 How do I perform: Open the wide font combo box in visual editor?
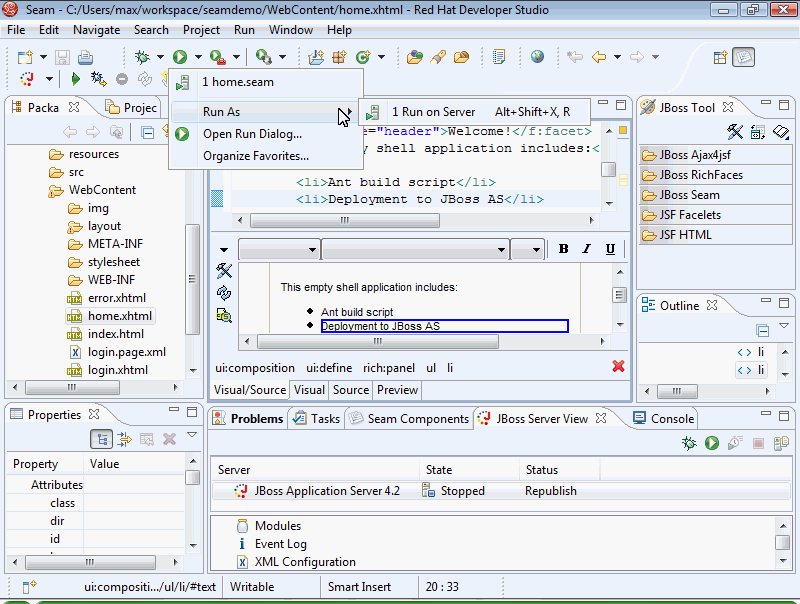[x=415, y=249]
